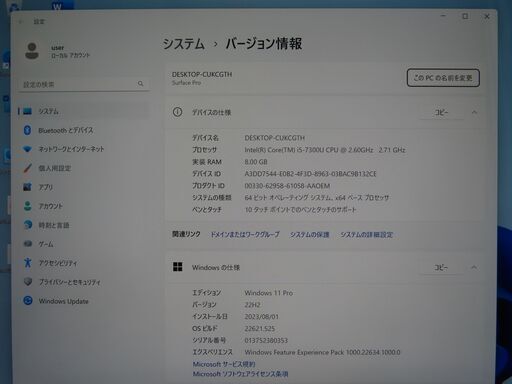Click 実装 RAM value 8.00 GB
512x384 pixels.
[x=256, y=162]
